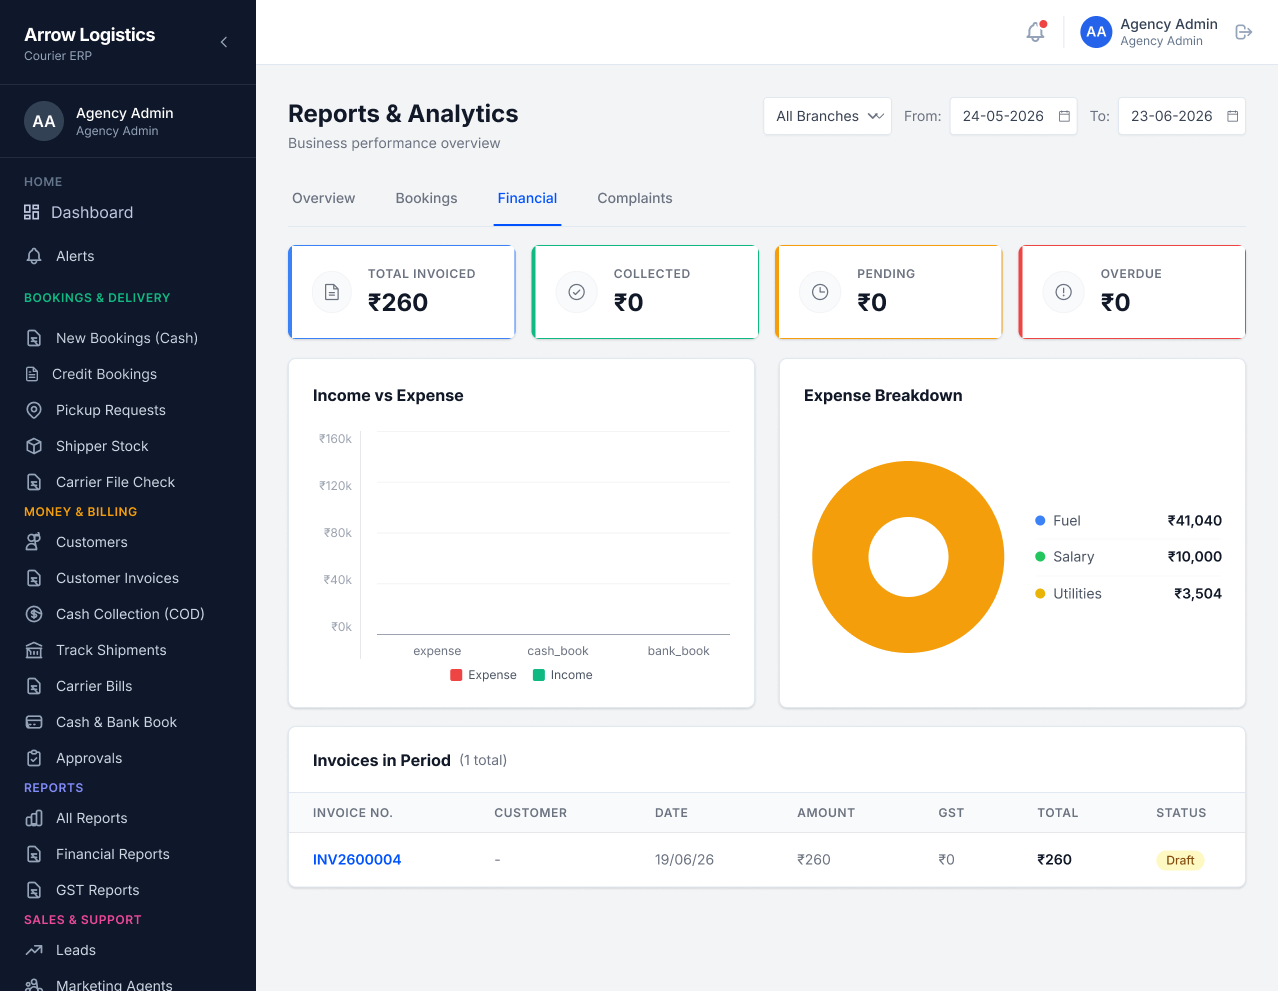The image size is (1278, 991).
Task: Click the Pickup Requests map pin icon
Action: click(x=34, y=410)
